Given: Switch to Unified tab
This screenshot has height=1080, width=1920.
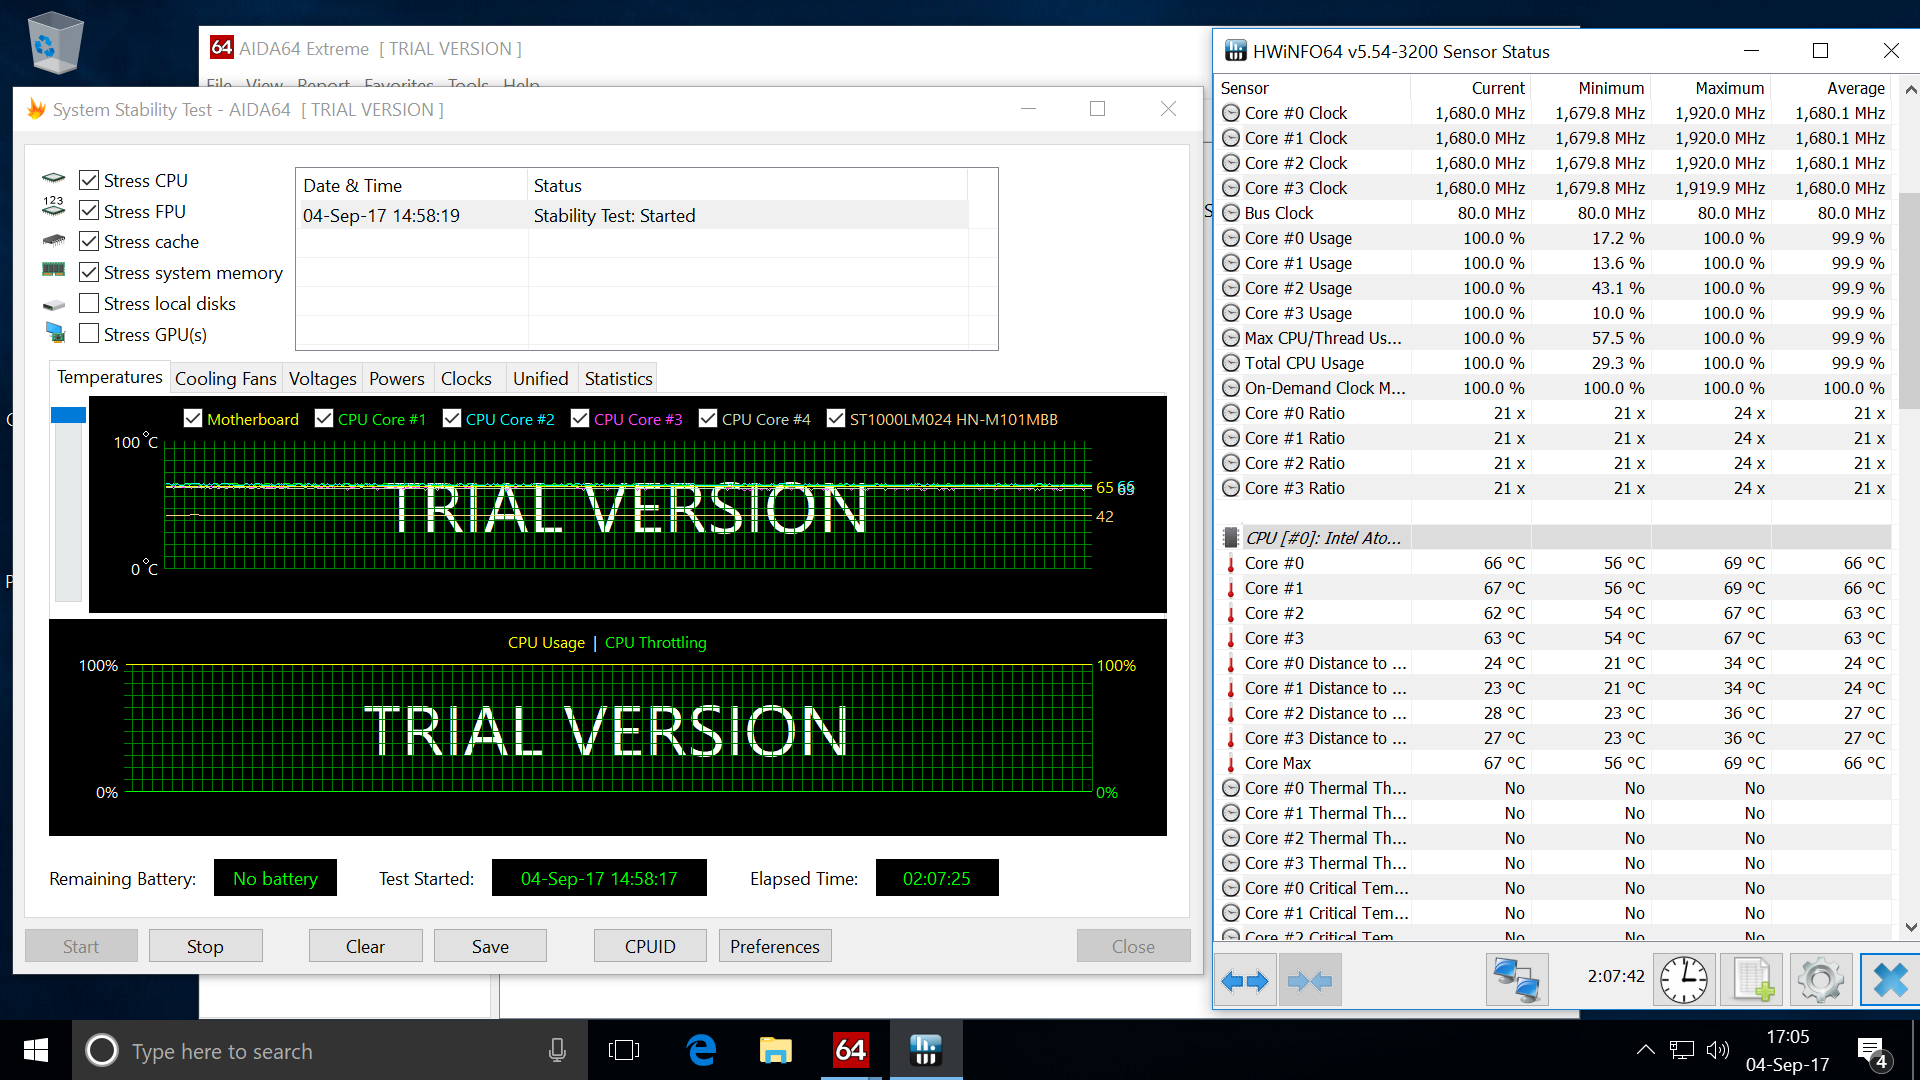Looking at the screenshot, I should coord(541,378).
